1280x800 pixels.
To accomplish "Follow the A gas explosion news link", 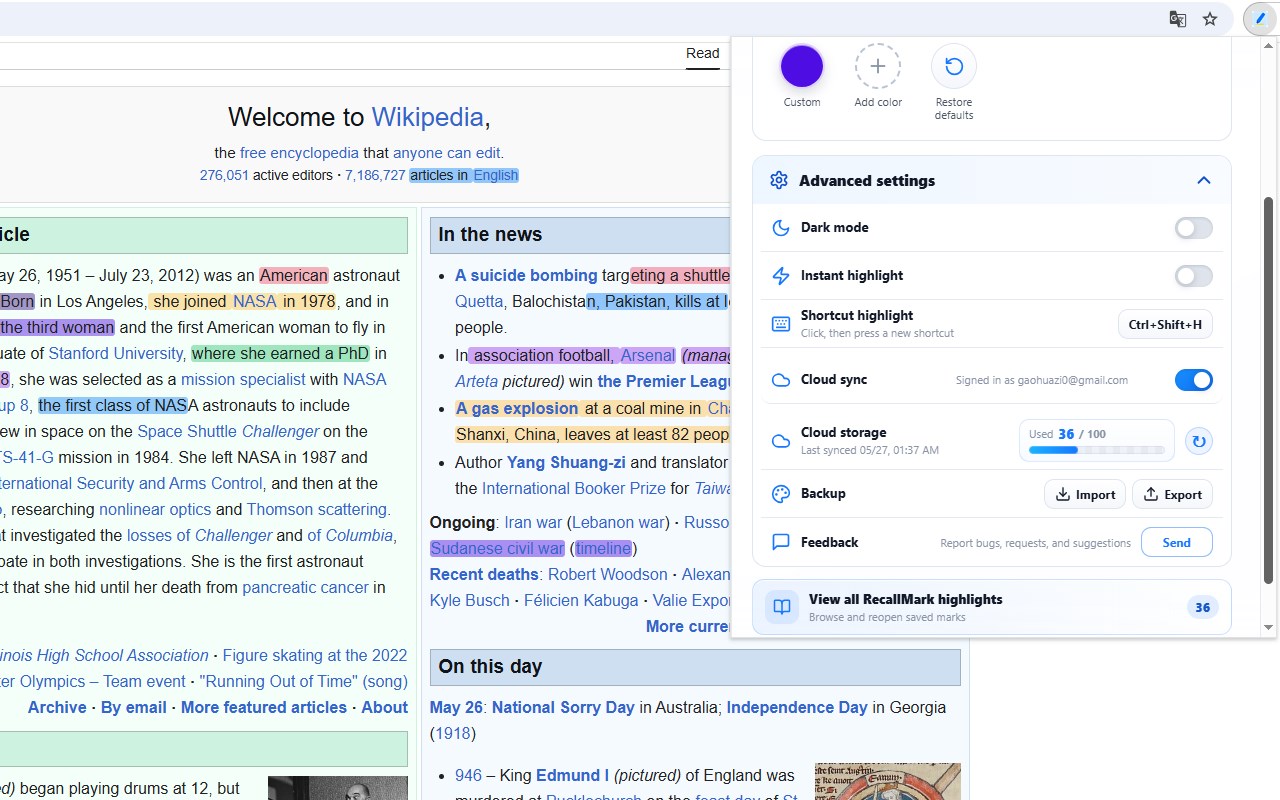I will tap(517, 408).
